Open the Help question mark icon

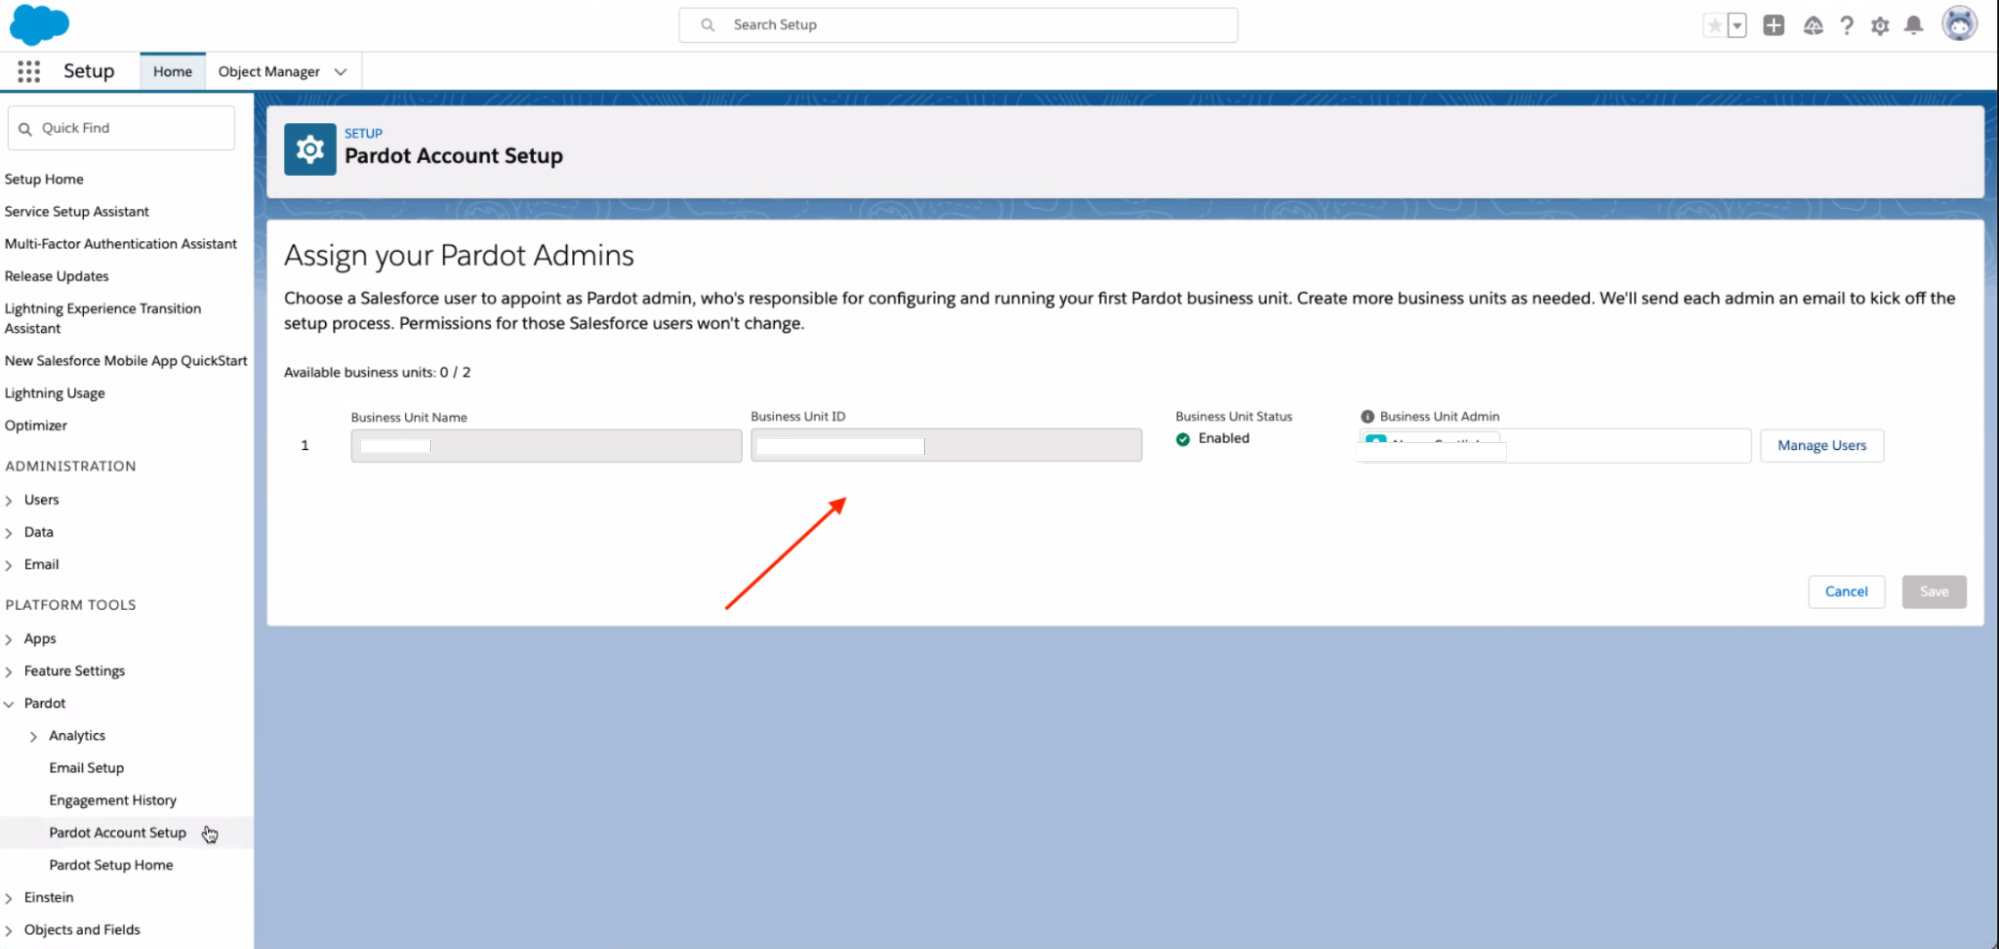pyautogui.click(x=1846, y=26)
